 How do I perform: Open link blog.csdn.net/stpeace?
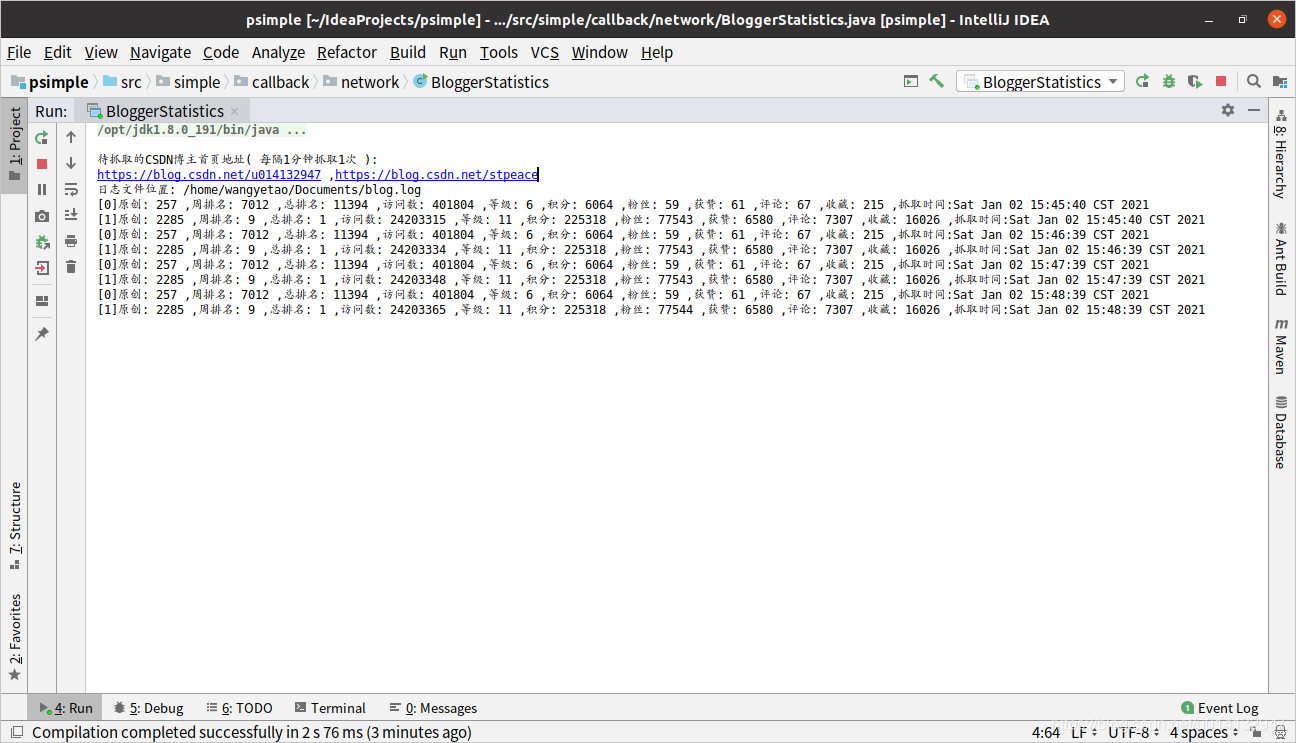pos(436,174)
